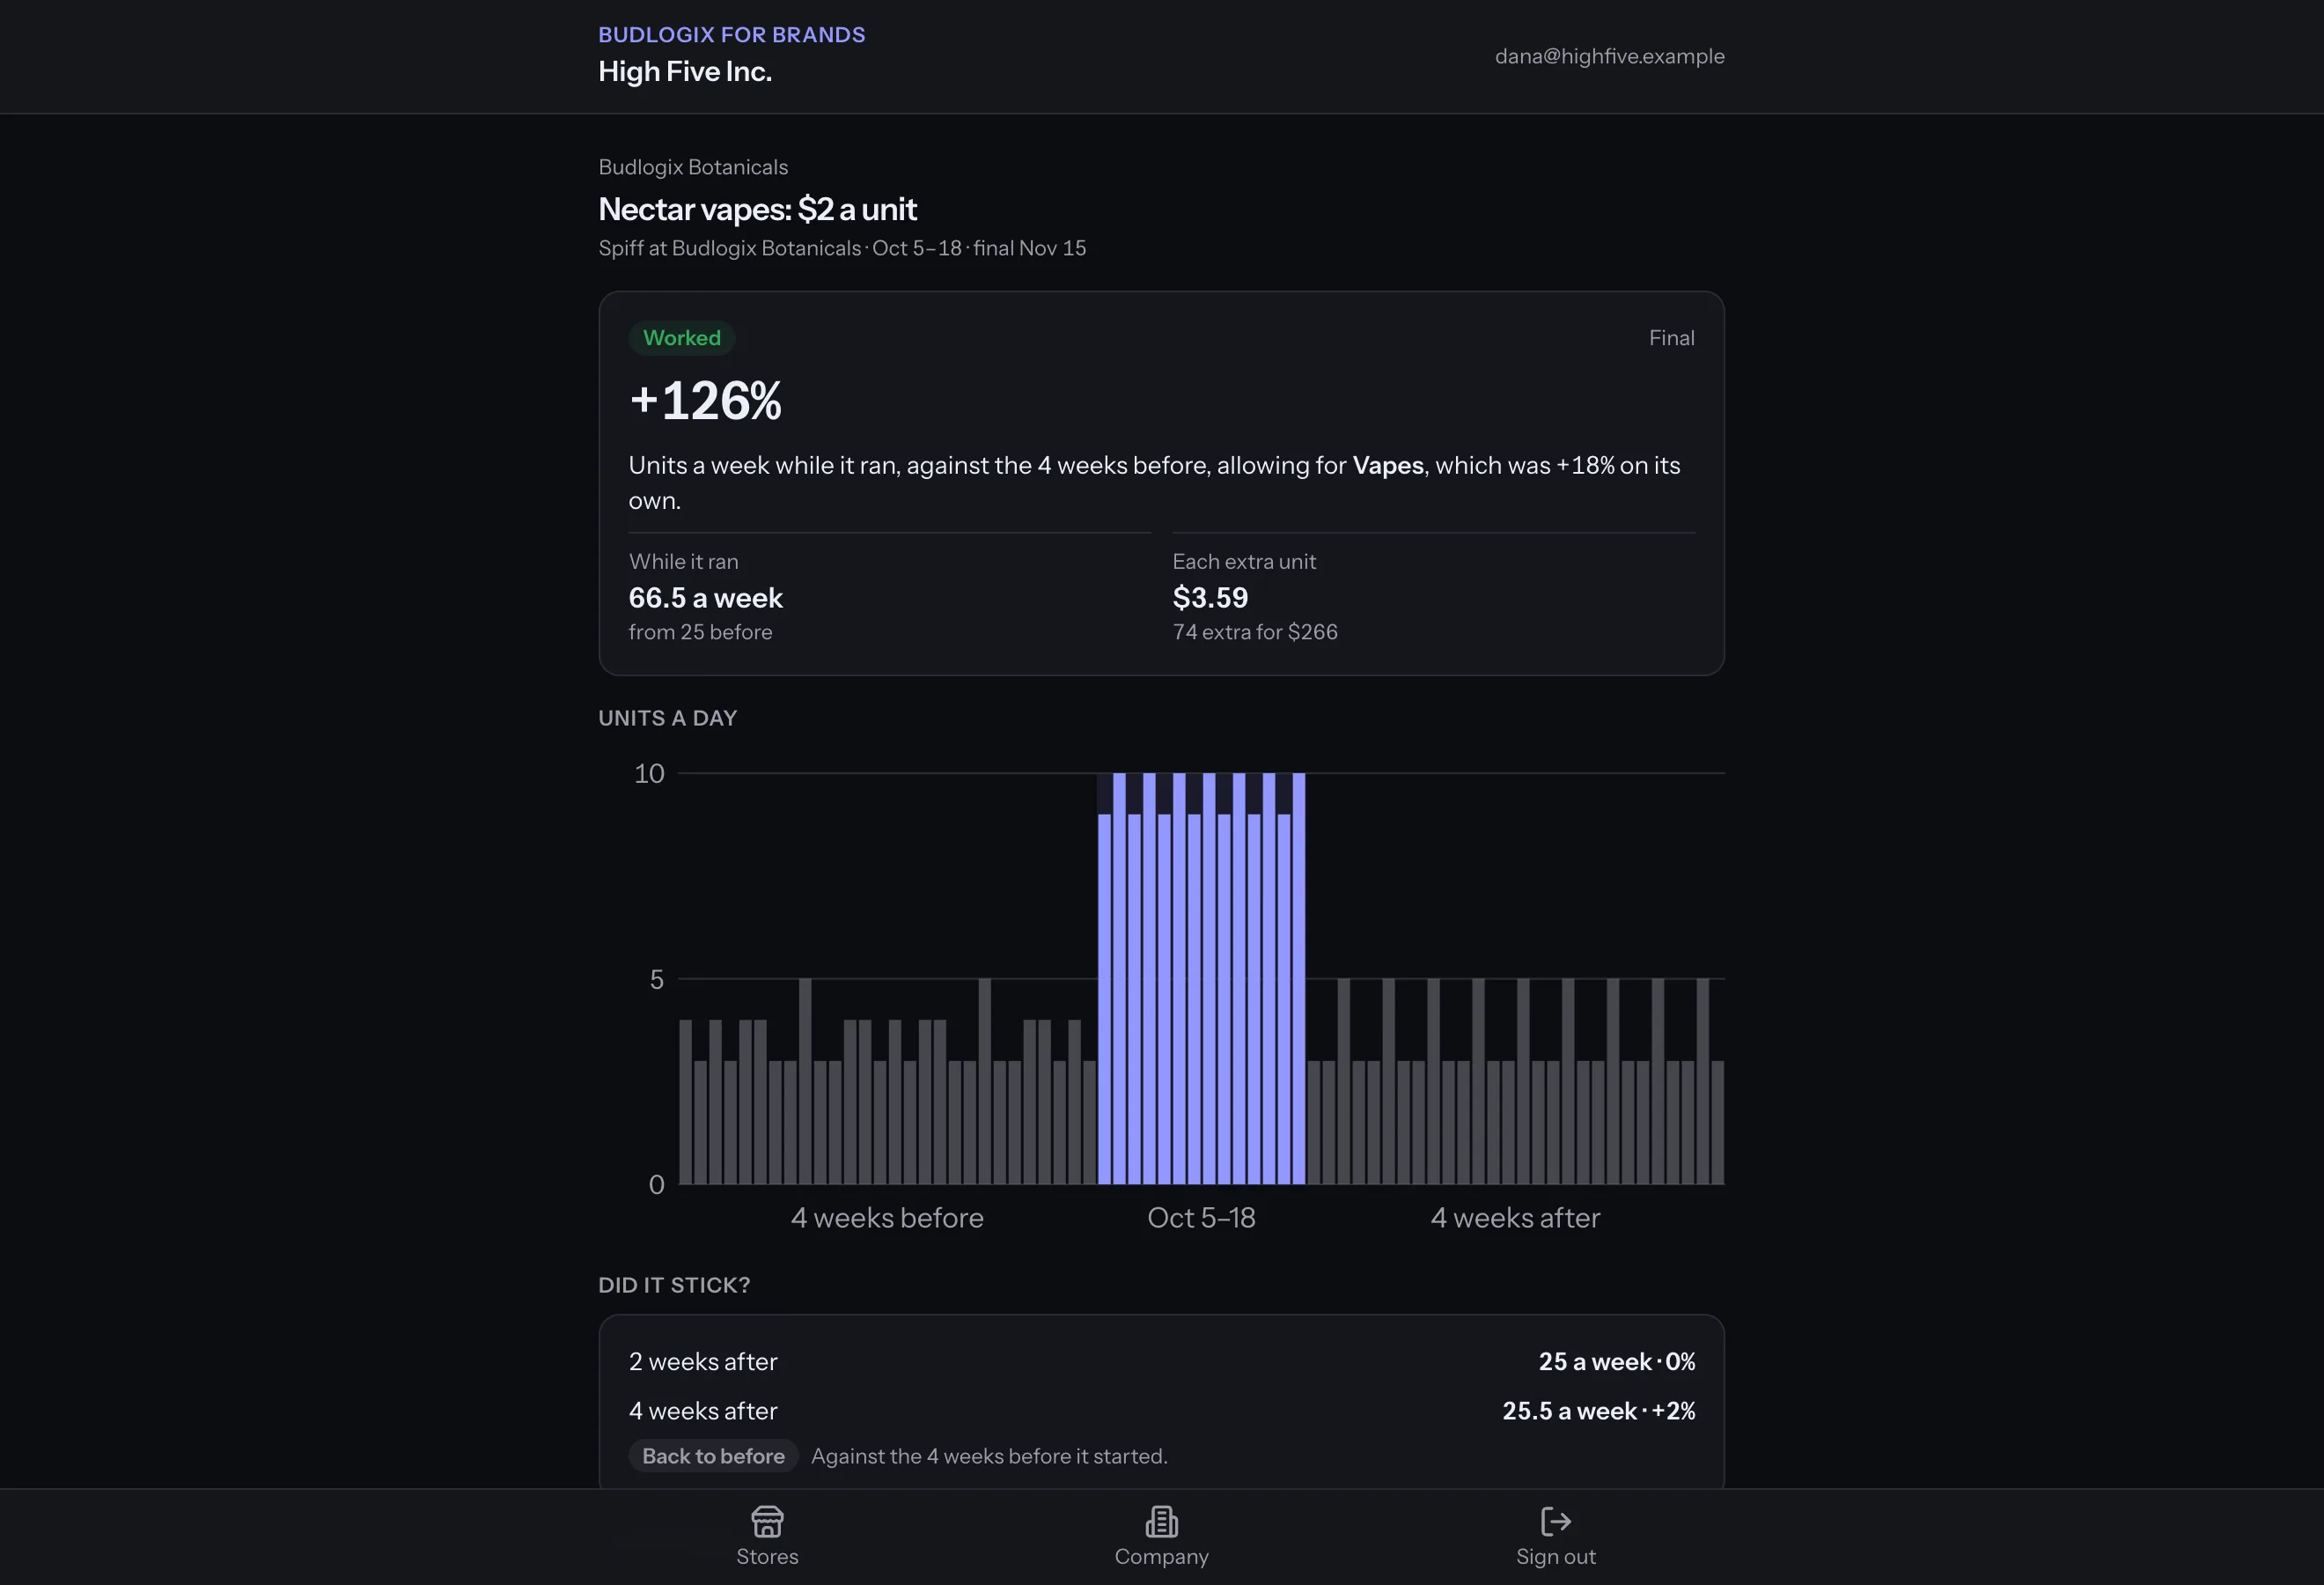The height and width of the screenshot is (1585, 2324).
Task: Click the dana@highfive.example account email
Action: pyautogui.click(x=1609, y=56)
